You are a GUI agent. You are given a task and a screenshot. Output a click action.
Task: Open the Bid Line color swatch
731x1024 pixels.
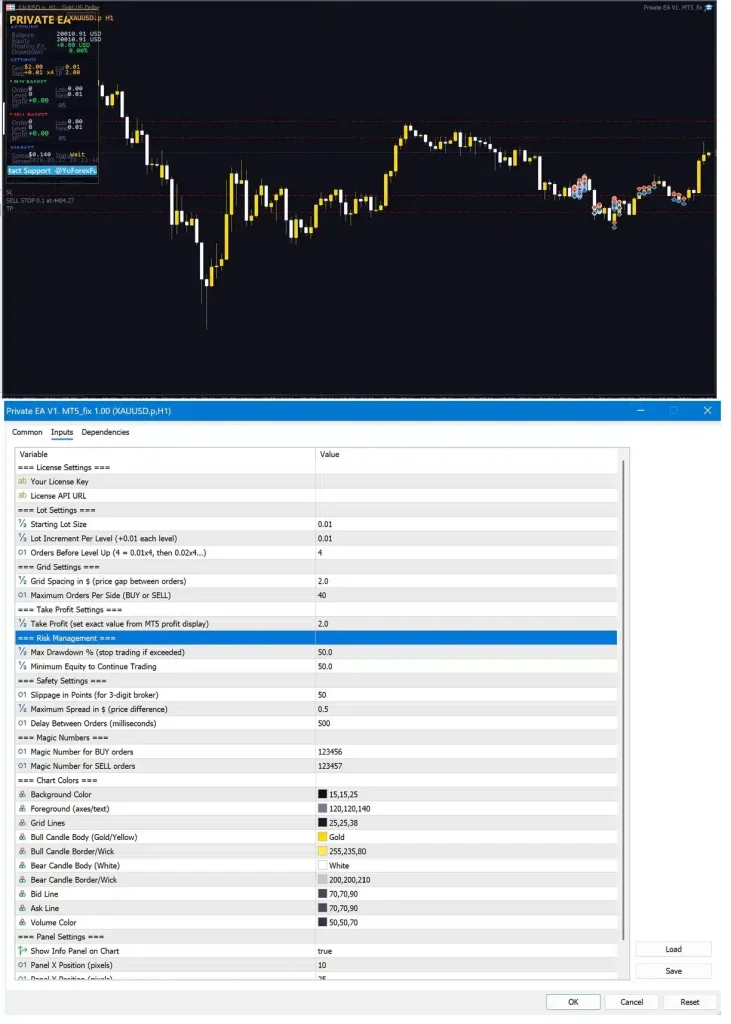[x=322, y=895]
